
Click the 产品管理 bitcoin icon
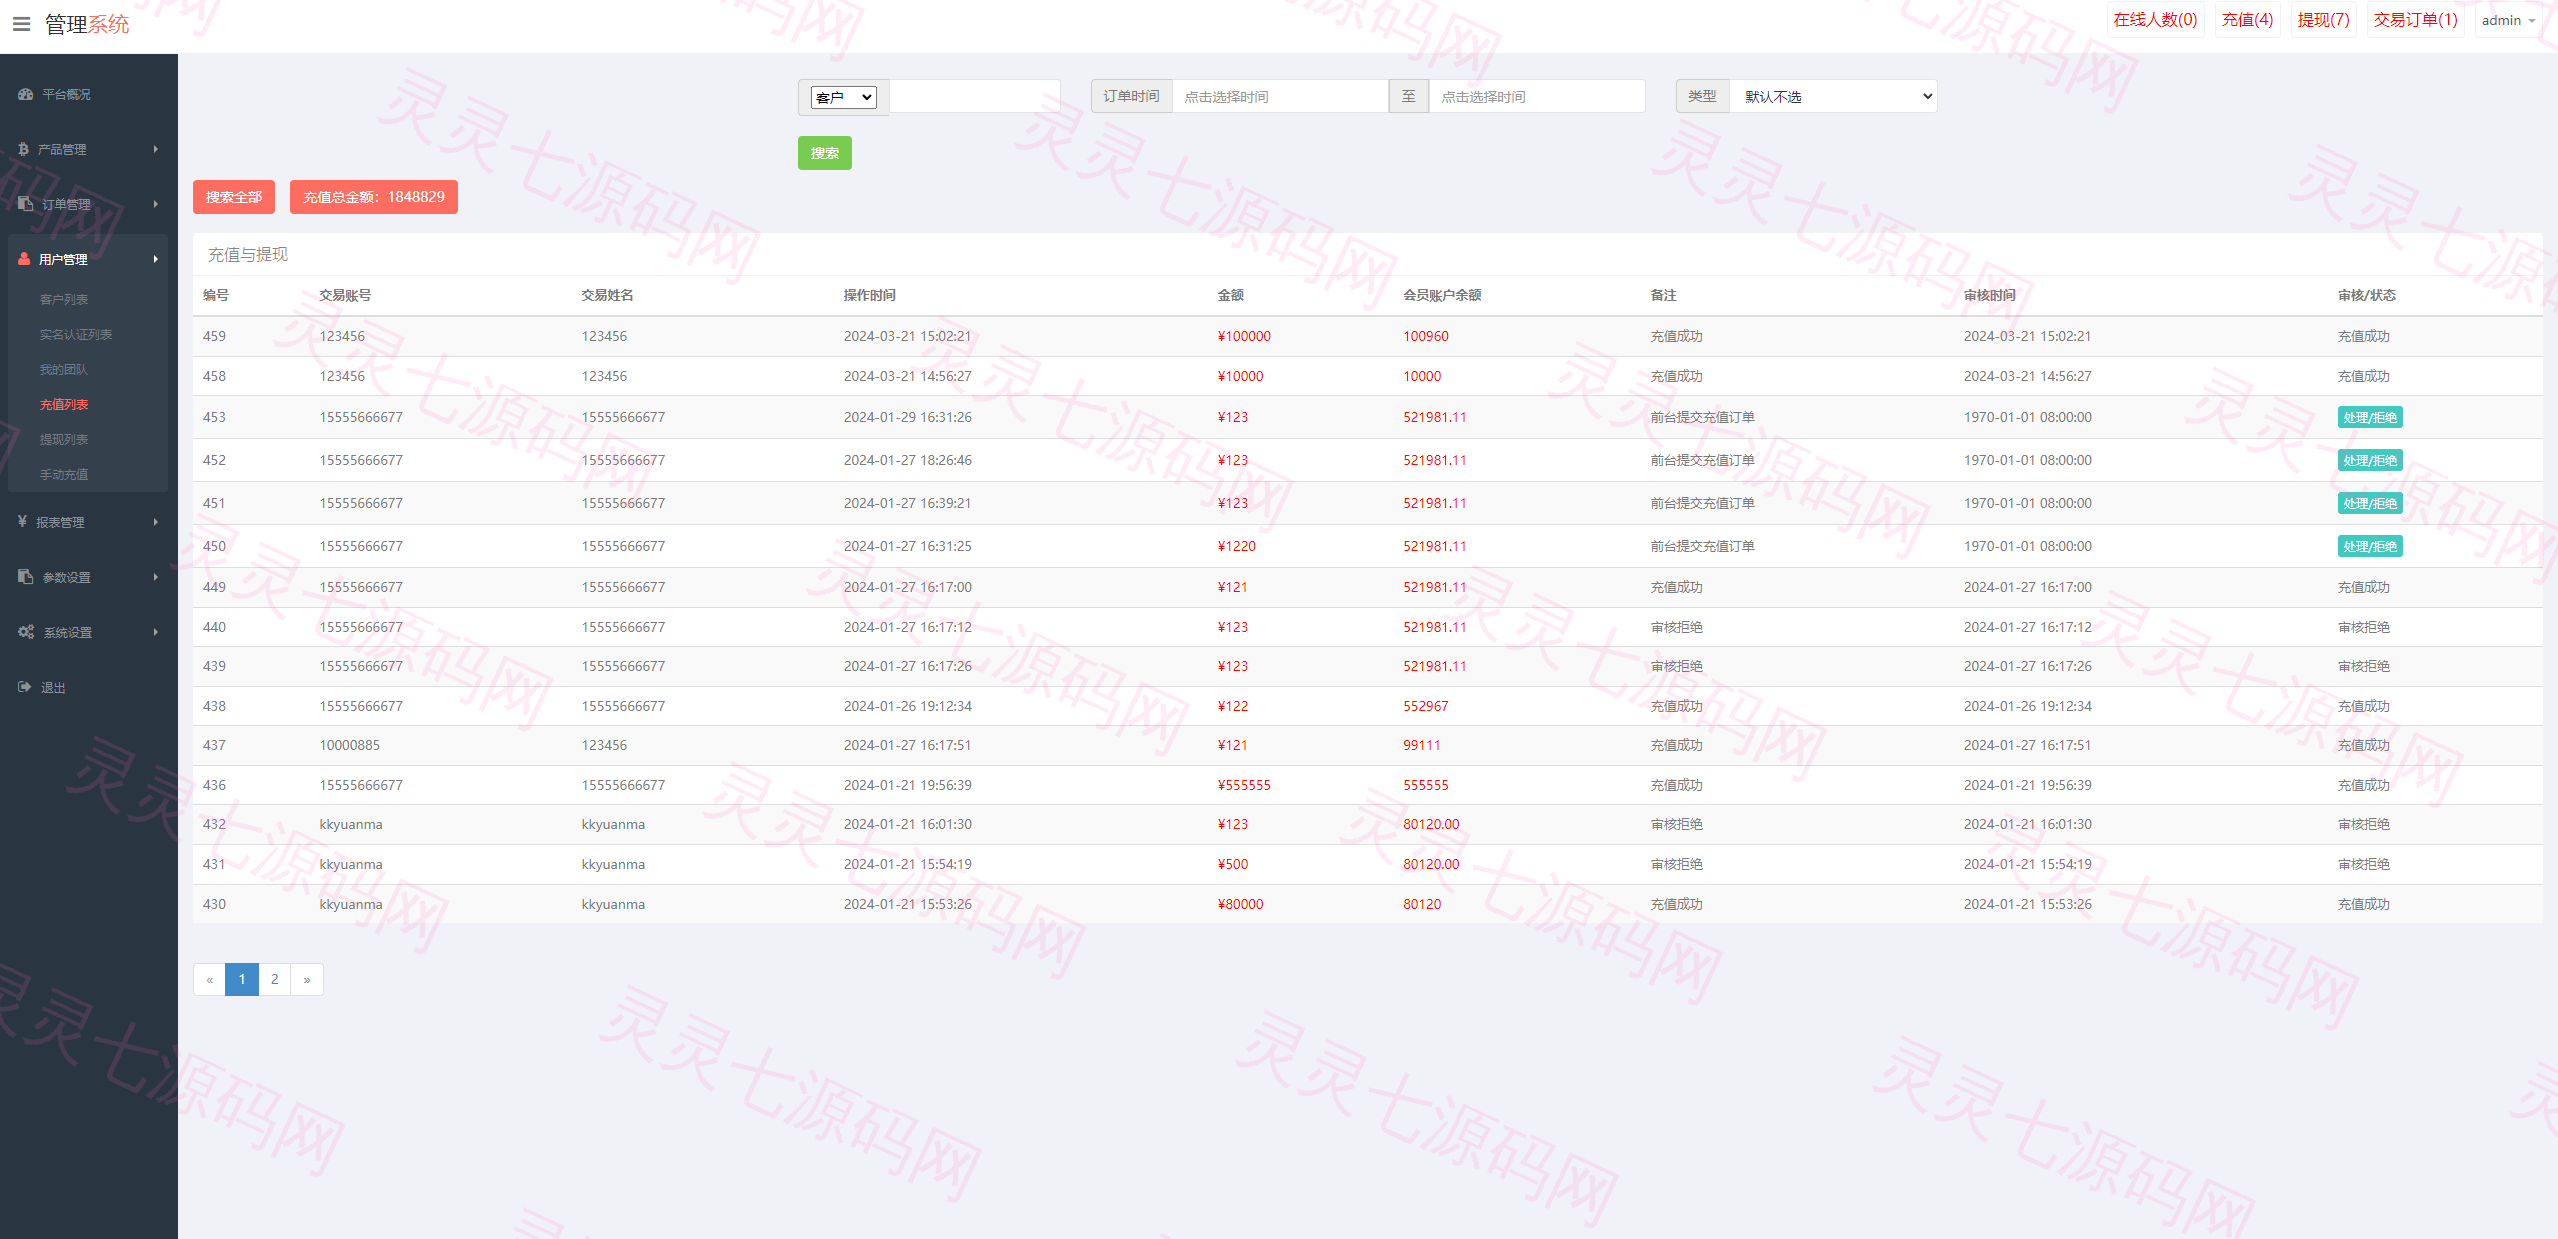tap(23, 149)
